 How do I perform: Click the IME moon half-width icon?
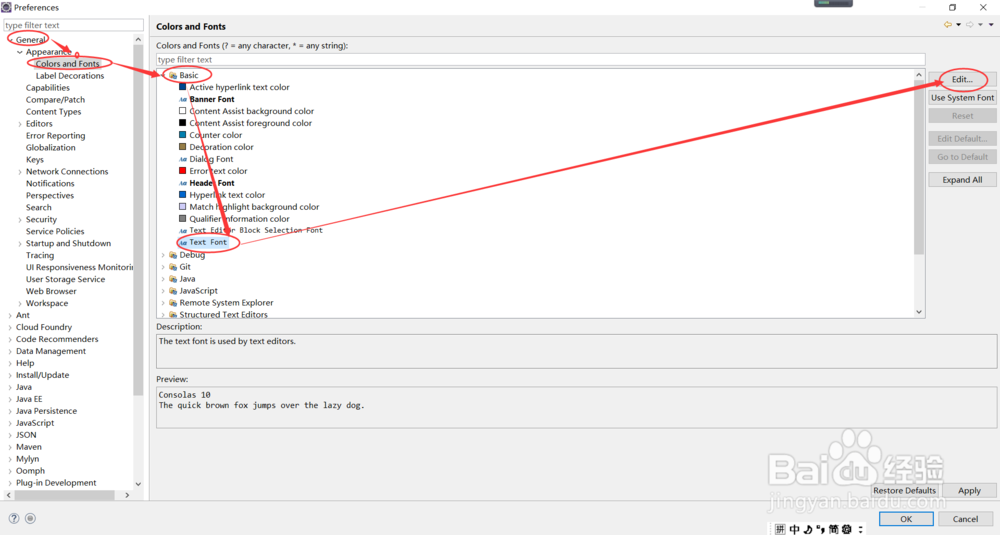click(x=807, y=529)
